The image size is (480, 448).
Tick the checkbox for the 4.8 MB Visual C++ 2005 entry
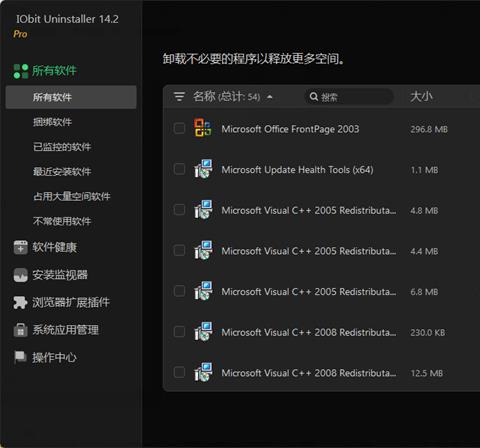click(179, 210)
